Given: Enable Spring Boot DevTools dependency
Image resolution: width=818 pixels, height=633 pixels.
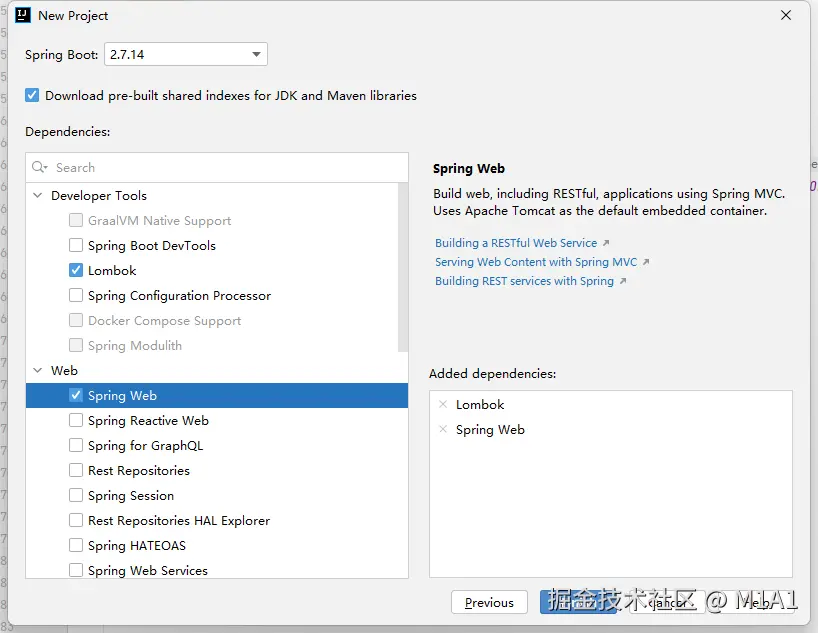Looking at the screenshot, I should (x=76, y=245).
